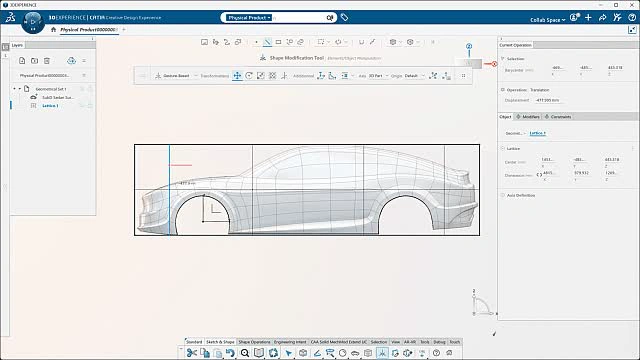Select the line tool in top toolbar
The height and width of the screenshot is (360, 640).
[267, 42]
